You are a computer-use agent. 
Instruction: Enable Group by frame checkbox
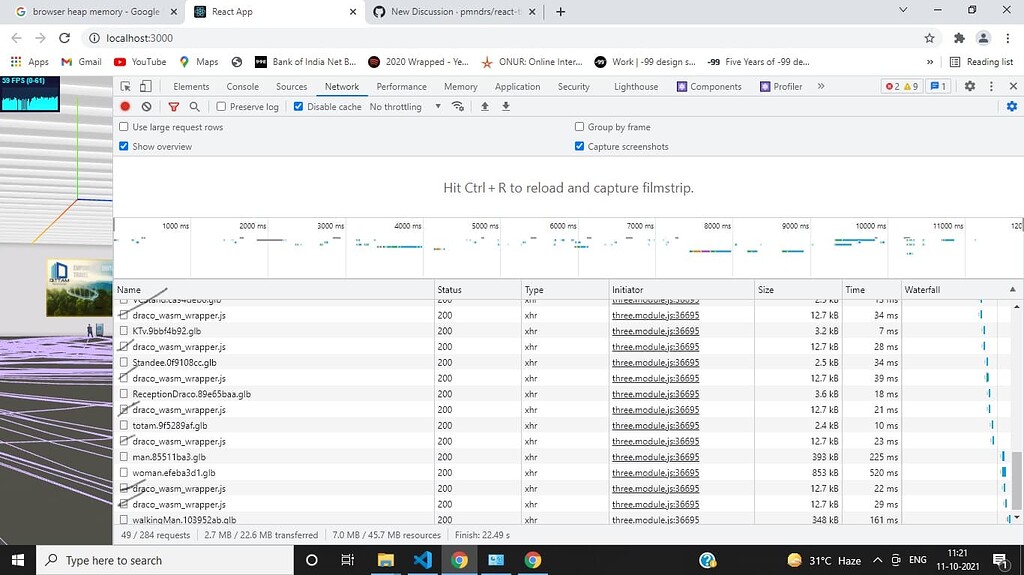click(x=579, y=127)
